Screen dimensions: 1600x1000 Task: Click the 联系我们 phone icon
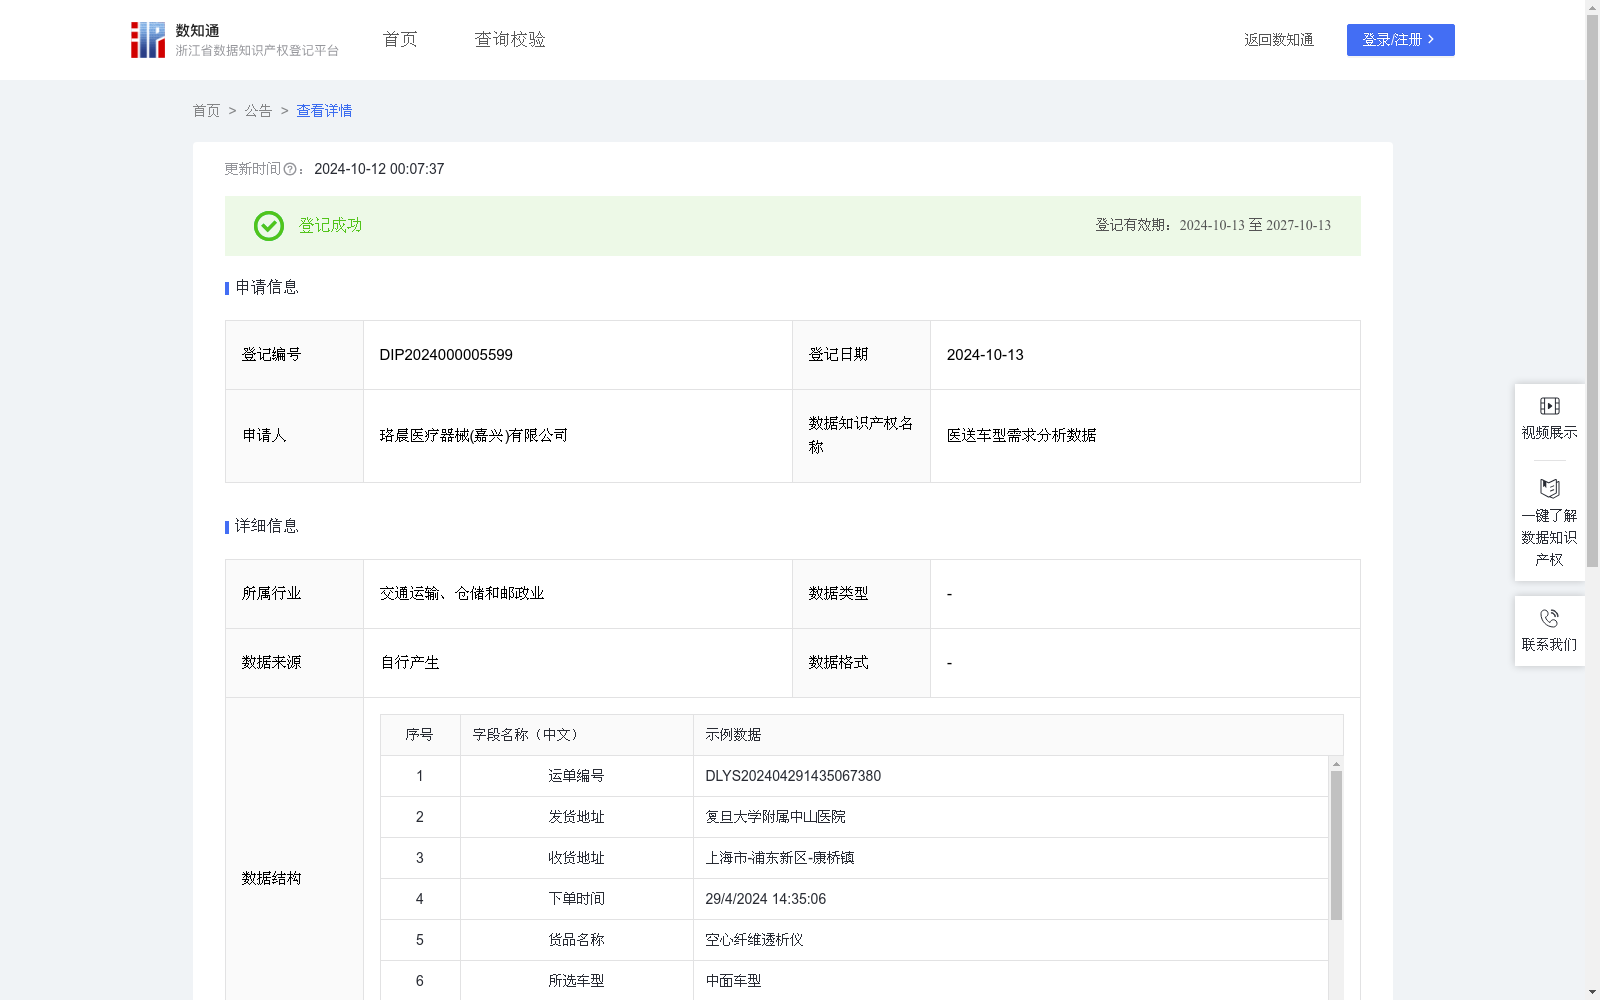pyautogui.click(x=1549, y=618)
